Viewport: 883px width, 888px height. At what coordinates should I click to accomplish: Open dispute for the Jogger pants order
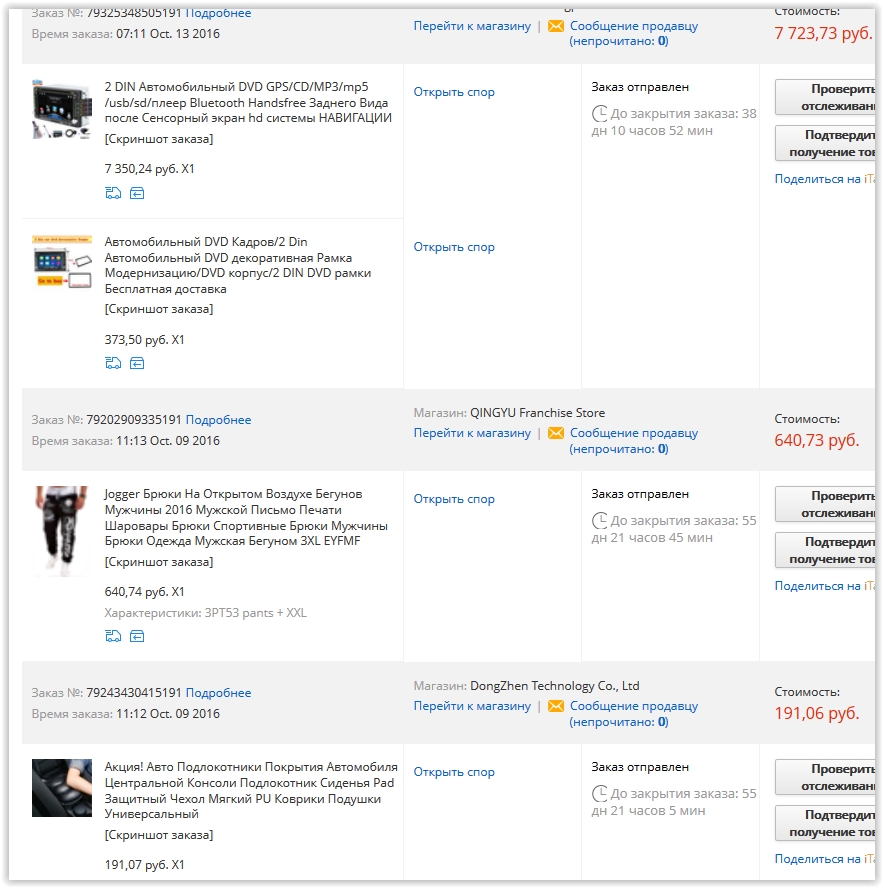(454, 499)
